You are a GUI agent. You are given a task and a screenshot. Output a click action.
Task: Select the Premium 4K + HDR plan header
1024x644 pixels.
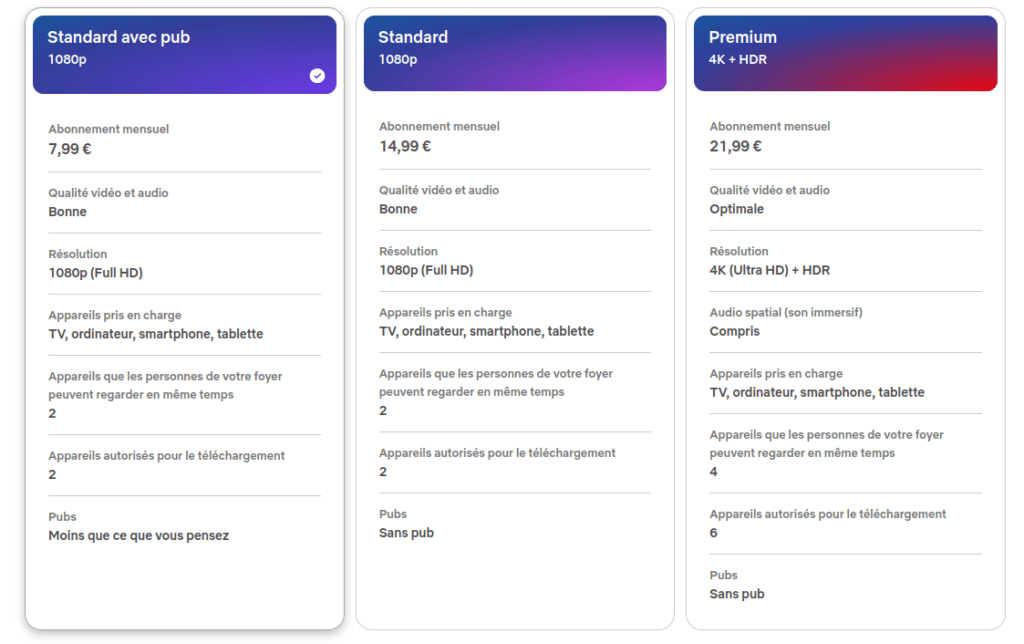pos(845,53)
